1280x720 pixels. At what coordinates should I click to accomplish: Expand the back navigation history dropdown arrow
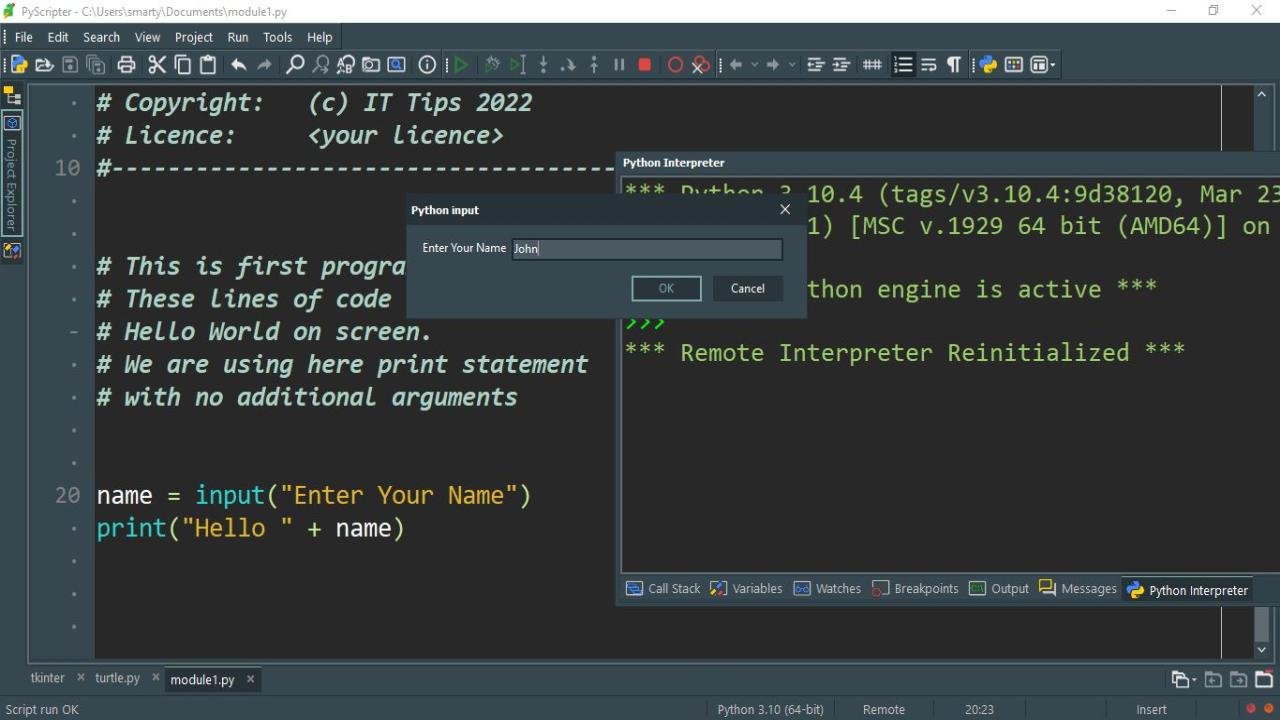click(755, 65)
